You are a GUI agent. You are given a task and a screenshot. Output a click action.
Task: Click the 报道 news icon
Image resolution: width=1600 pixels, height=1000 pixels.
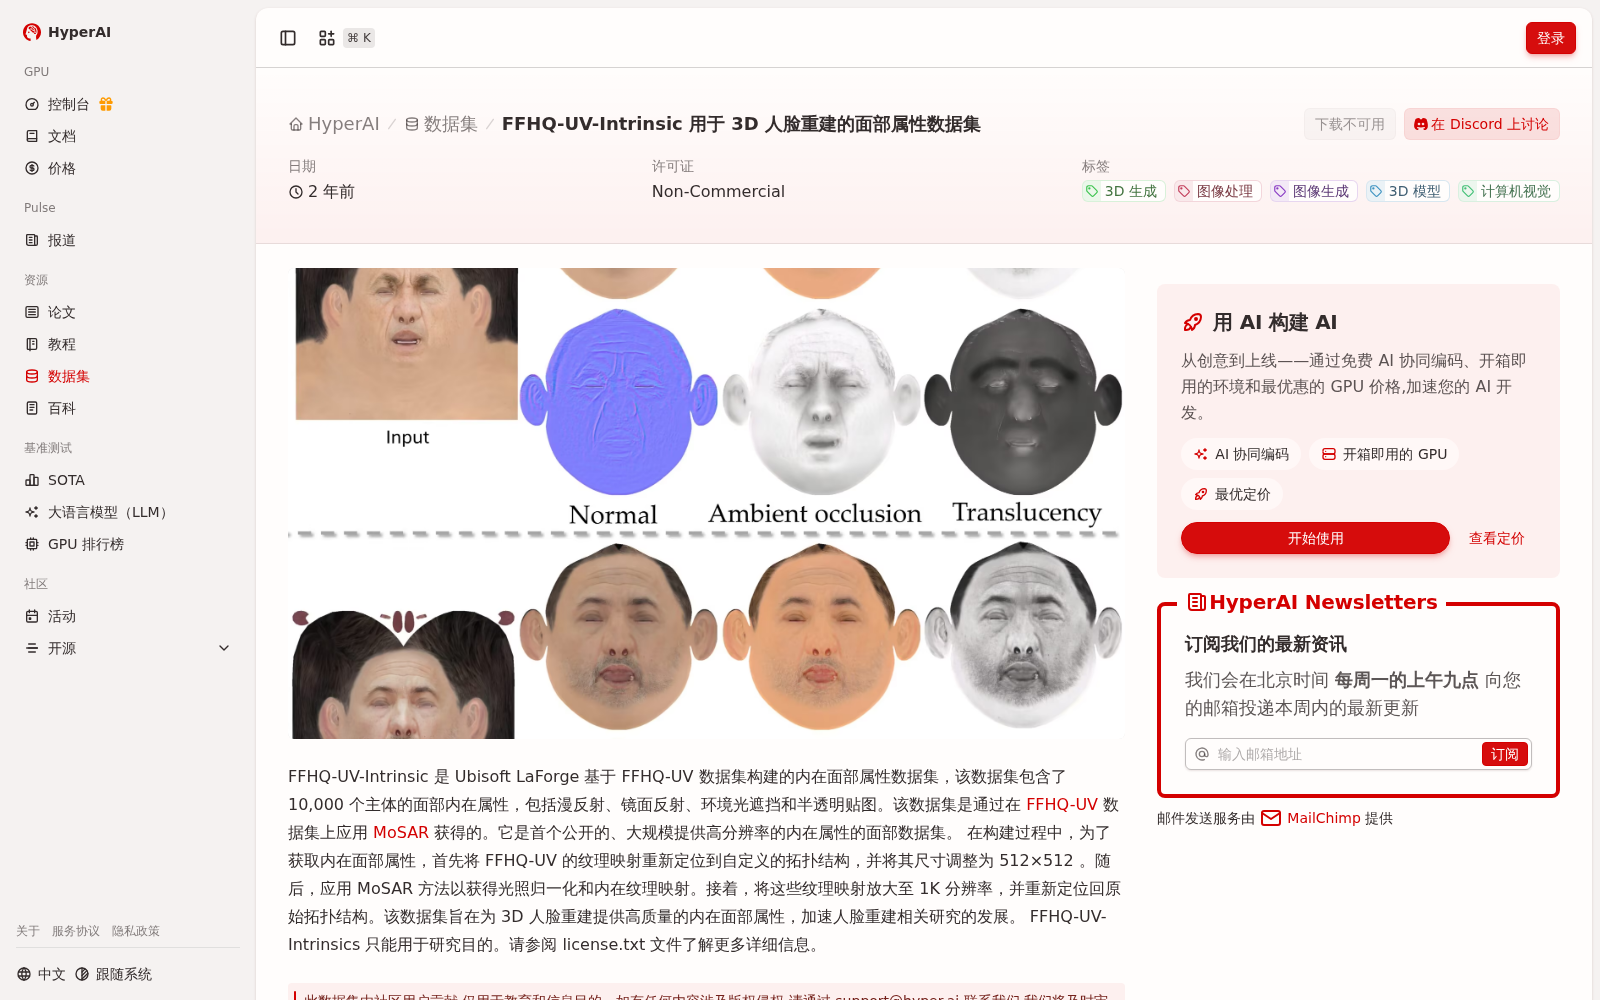pos(32,240)
